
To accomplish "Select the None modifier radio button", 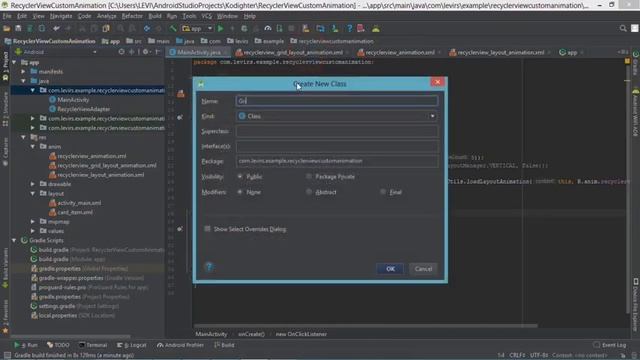I will point(240,191).
